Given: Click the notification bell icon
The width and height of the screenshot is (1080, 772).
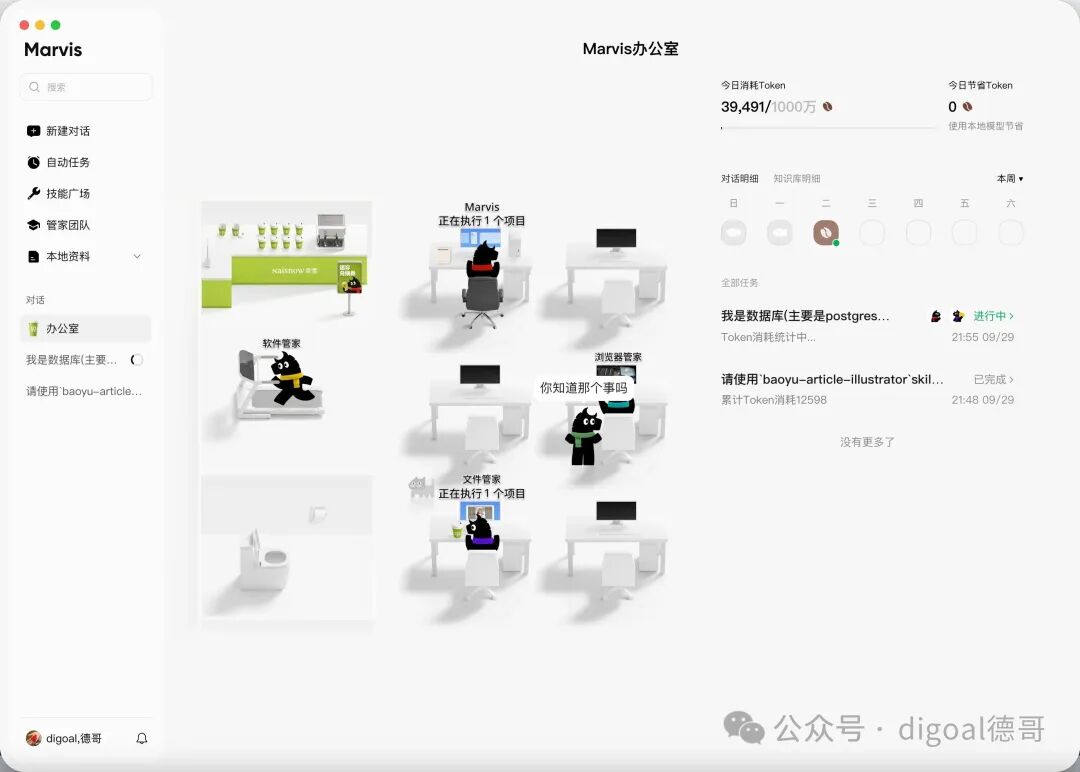Looking at the screenshot, I should point(141,738).
